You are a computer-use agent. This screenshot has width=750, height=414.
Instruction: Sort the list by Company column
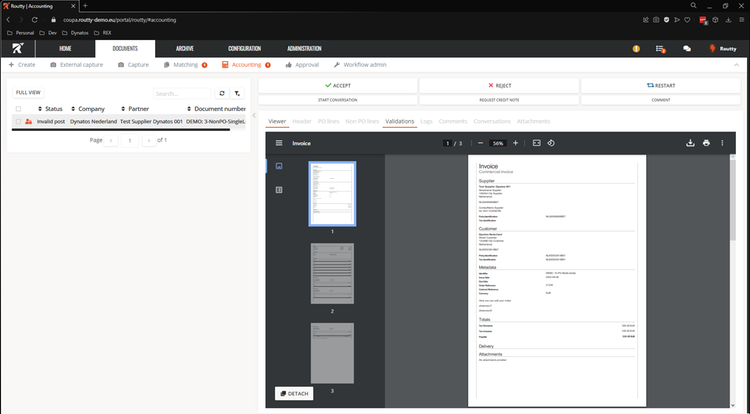91,108
